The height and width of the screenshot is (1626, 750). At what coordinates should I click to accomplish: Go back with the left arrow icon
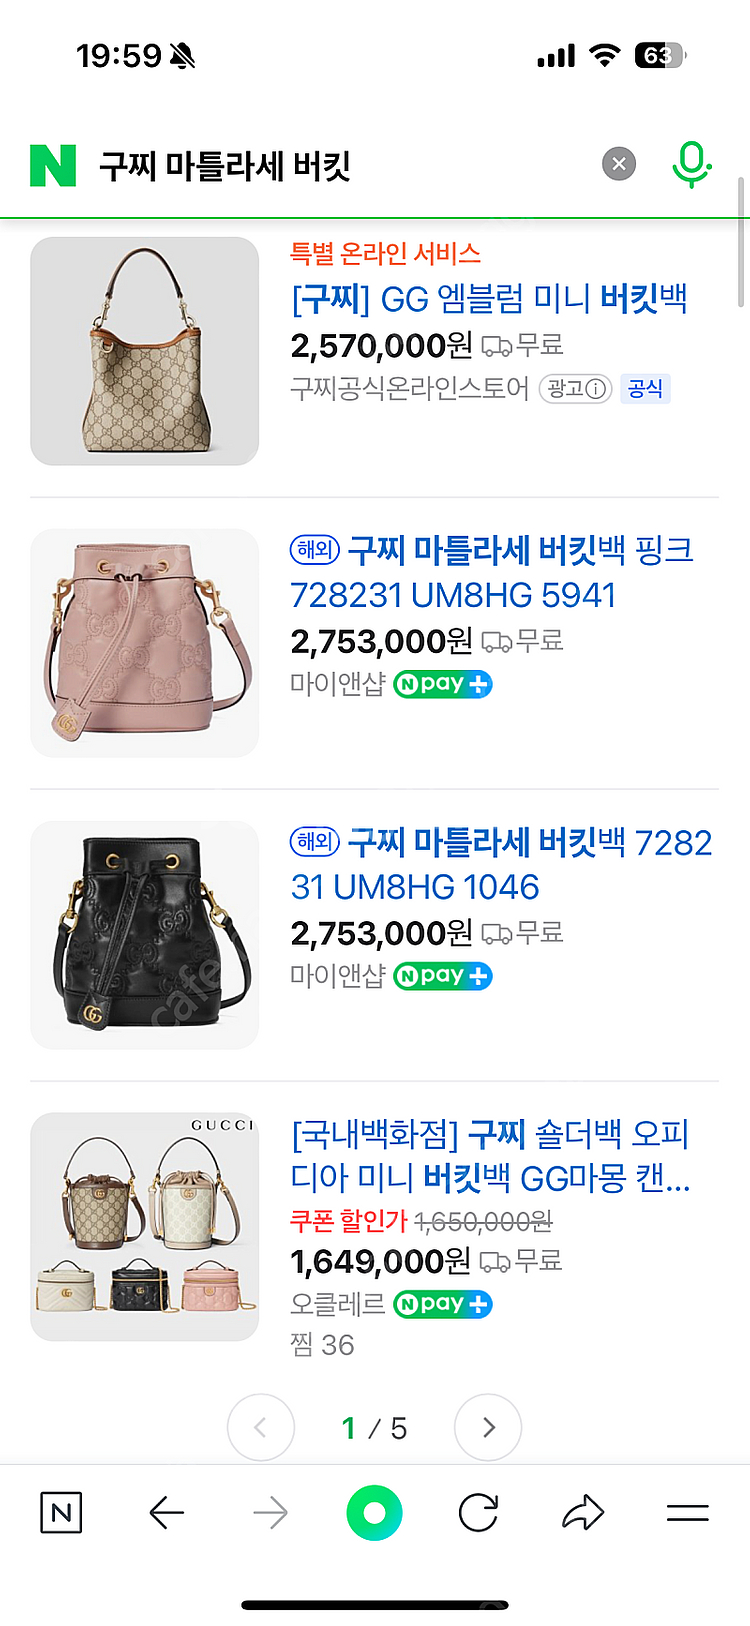point(167,1513)
